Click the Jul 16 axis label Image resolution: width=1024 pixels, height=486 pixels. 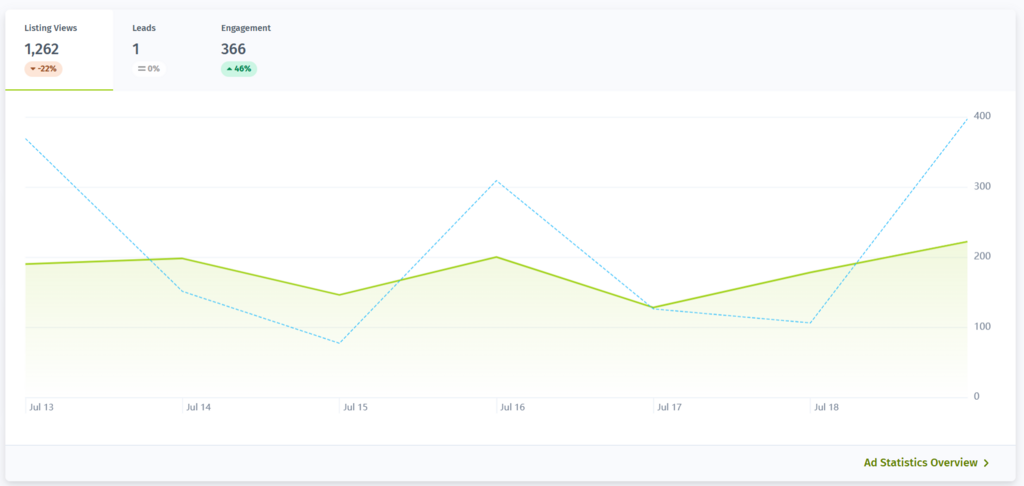512,407
